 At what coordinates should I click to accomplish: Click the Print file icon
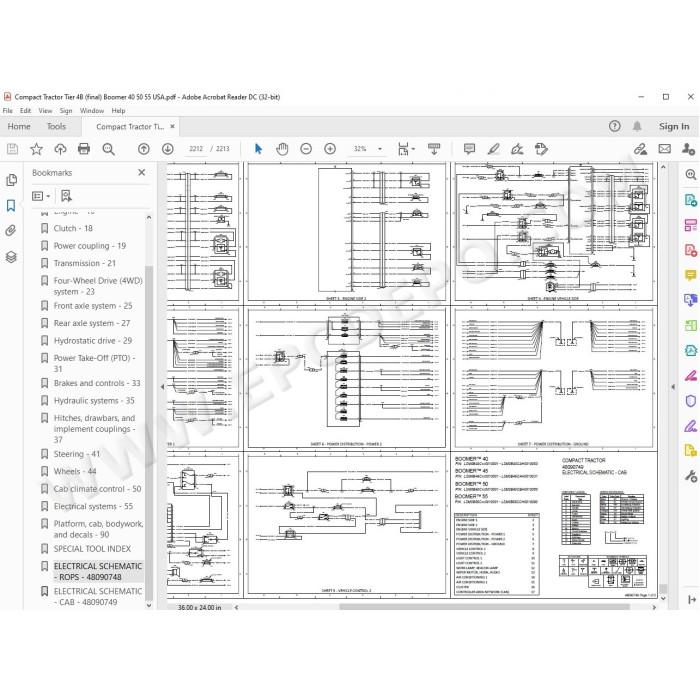(84, 149)
